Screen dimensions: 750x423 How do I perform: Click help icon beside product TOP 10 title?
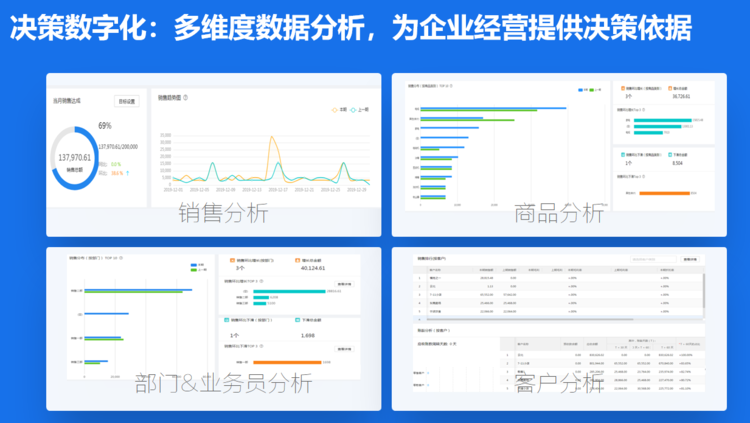click(451, 86)
